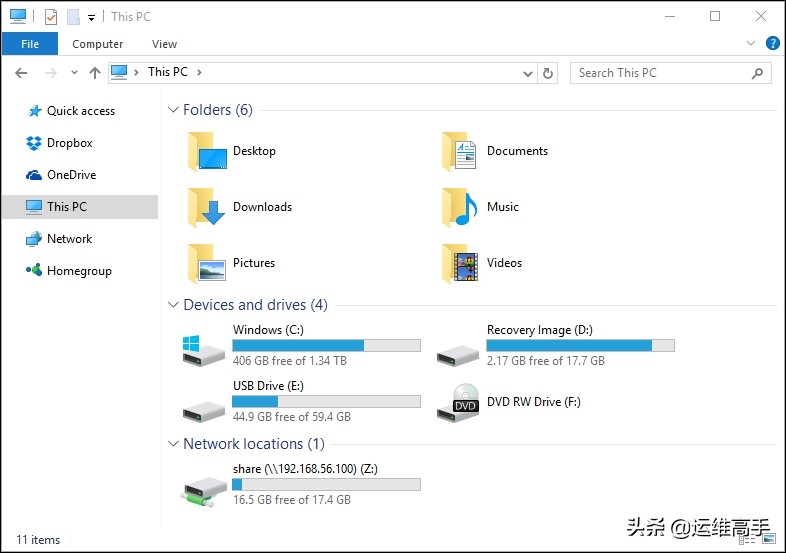This screenshot has height=553, width=786.
Task: Expand the This PC breadcrumb arrow
Action: pyautogui.click(x=199, y=73)
